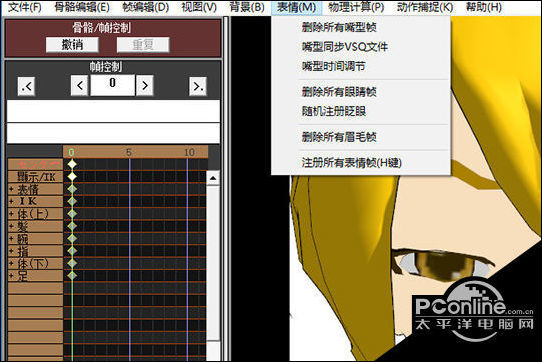Open the 背景(B) menu
Image resolution: width=542 pixels, height=362 pixels.
247,7
